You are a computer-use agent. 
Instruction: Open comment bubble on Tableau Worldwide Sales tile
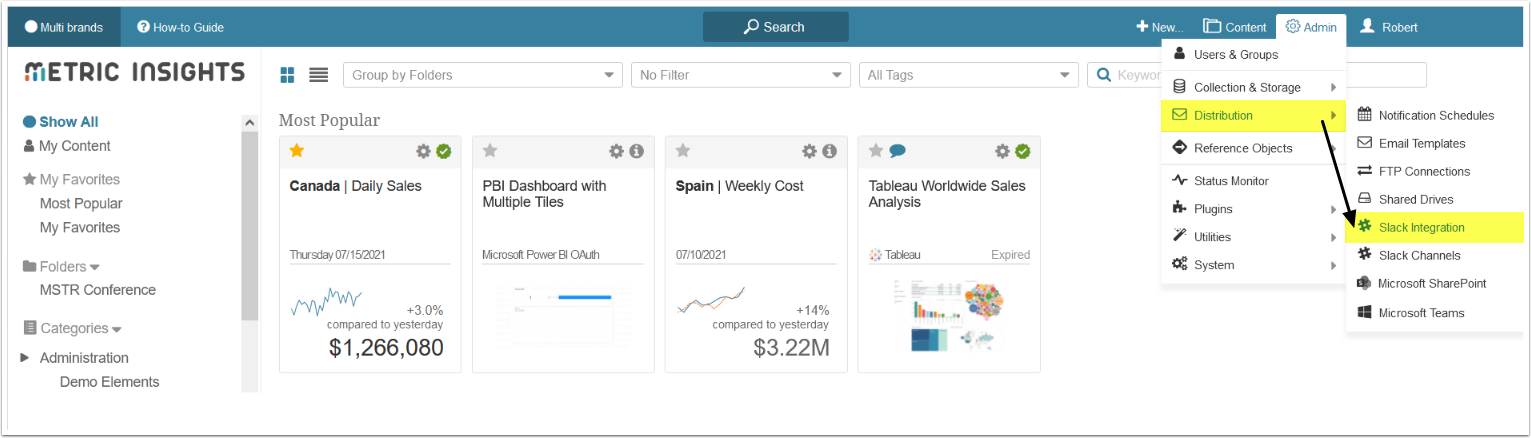[x=897, y=151]
